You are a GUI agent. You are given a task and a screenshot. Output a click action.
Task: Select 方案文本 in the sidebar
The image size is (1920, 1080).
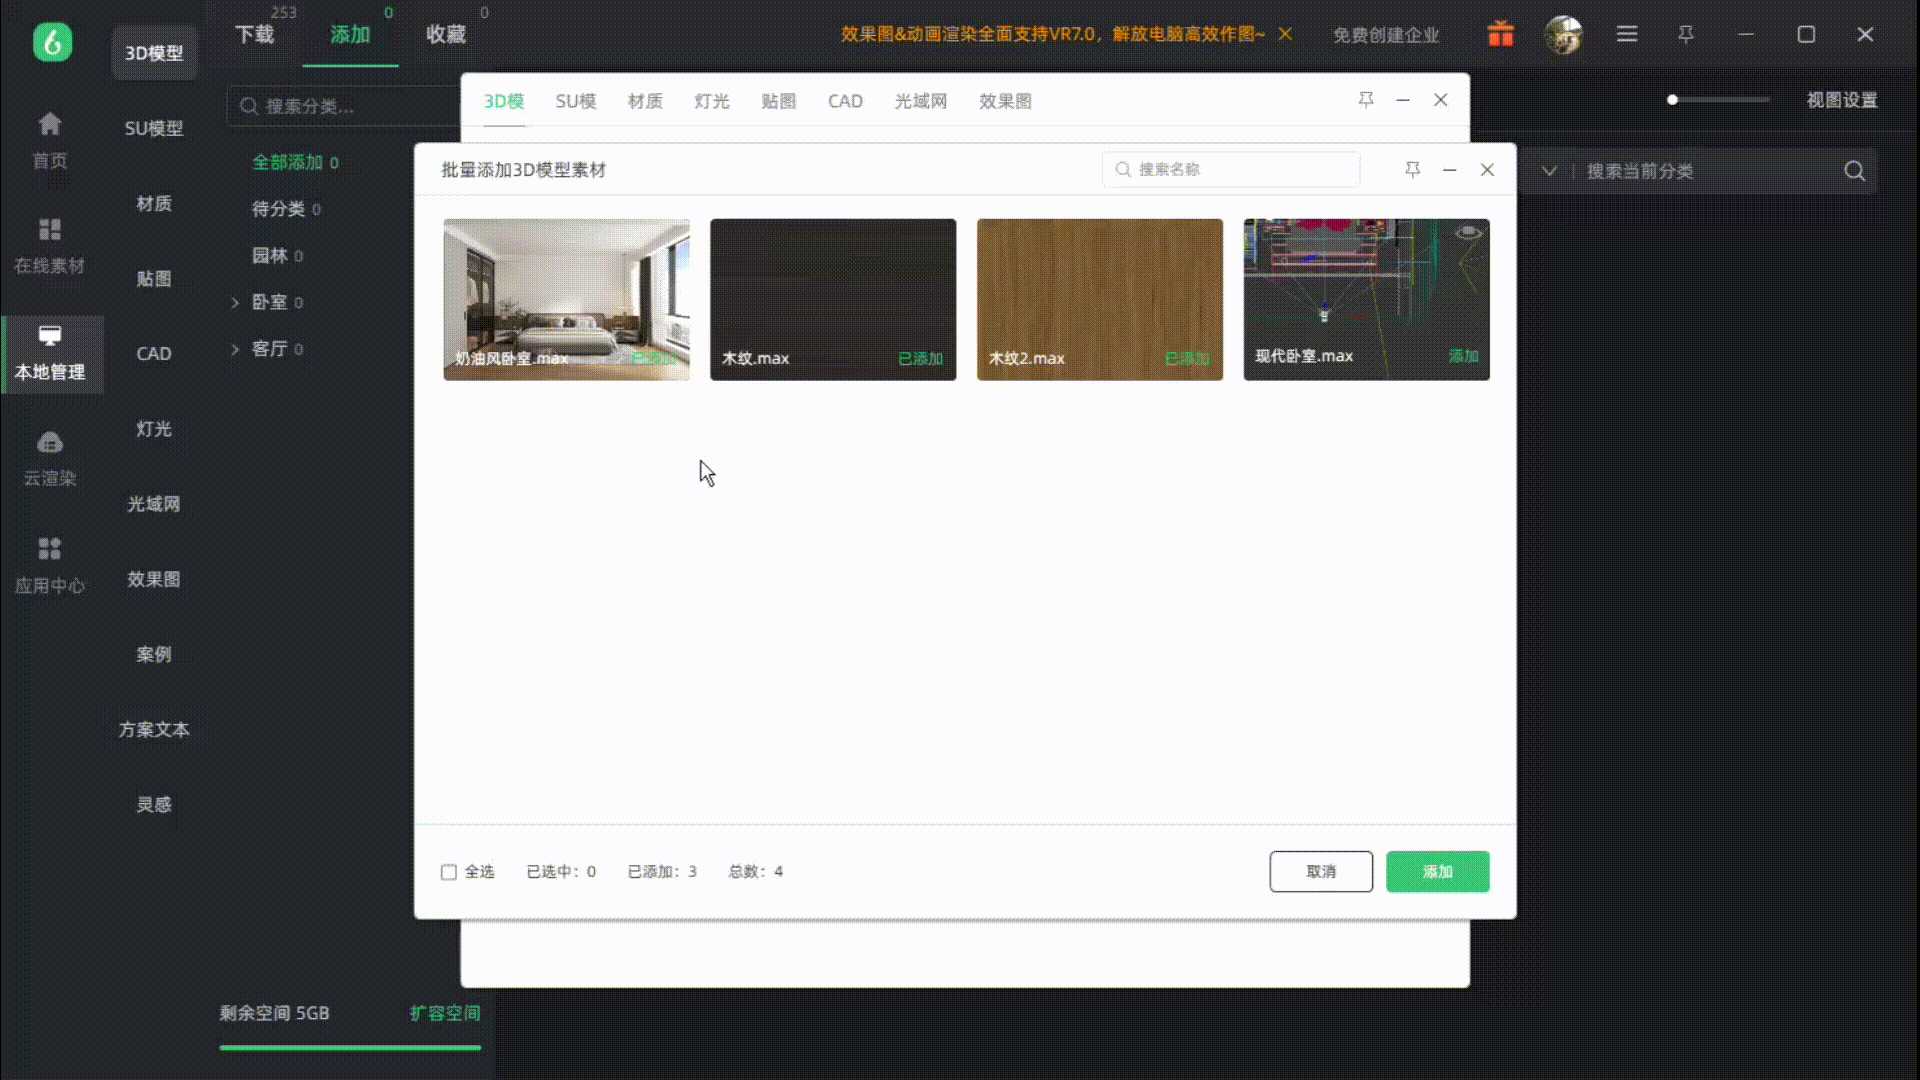154,729
